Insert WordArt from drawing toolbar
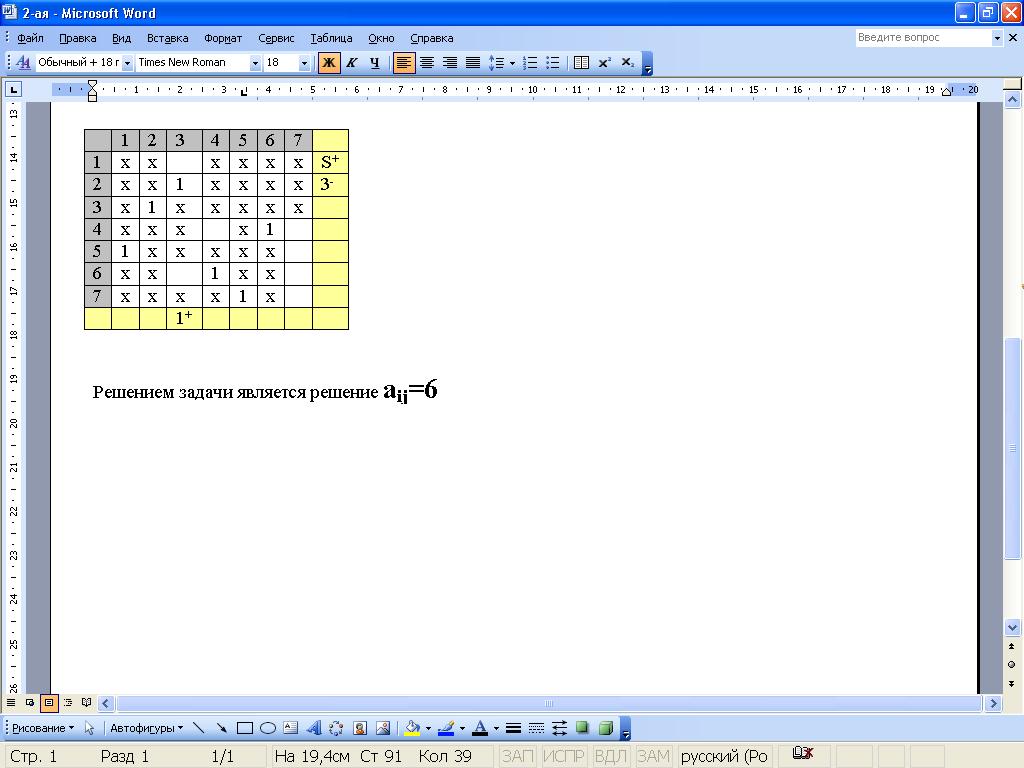The width and height of the screenshot is (1024, 768). point(314,728)
